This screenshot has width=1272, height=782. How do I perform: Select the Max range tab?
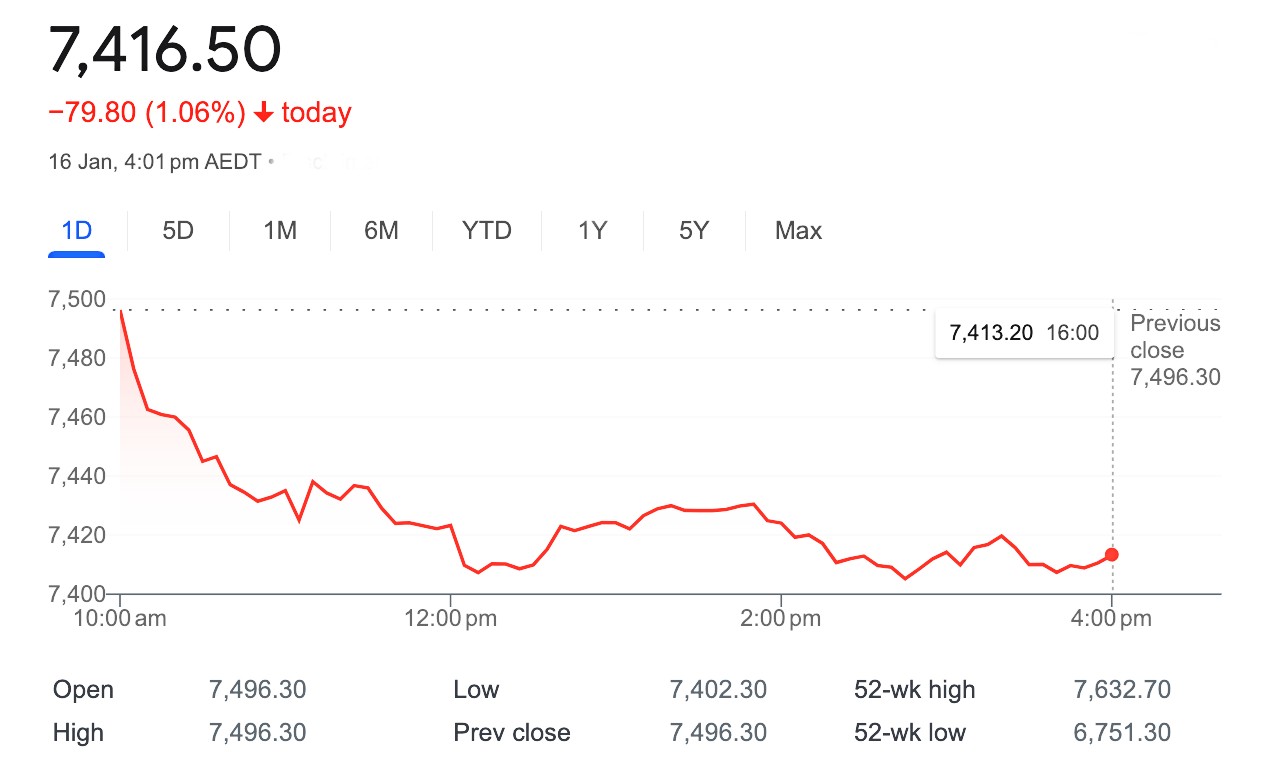click(798, 231)
